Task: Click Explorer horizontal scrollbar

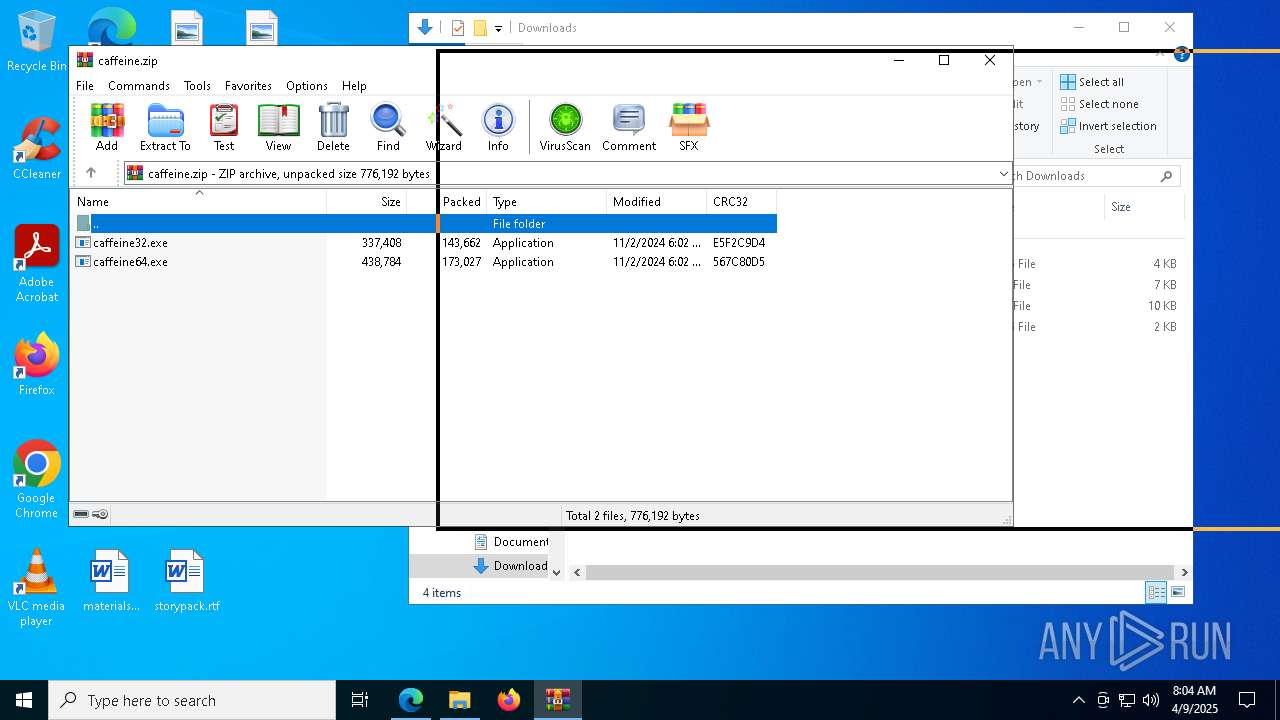Action: 880,573
